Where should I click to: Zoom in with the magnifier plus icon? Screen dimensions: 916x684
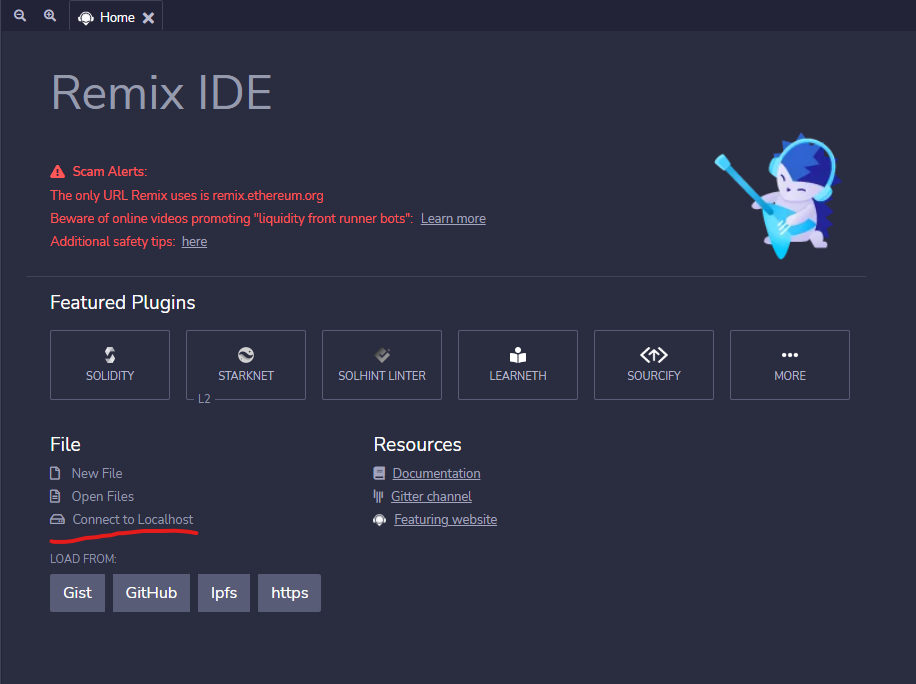coord(50,16)
